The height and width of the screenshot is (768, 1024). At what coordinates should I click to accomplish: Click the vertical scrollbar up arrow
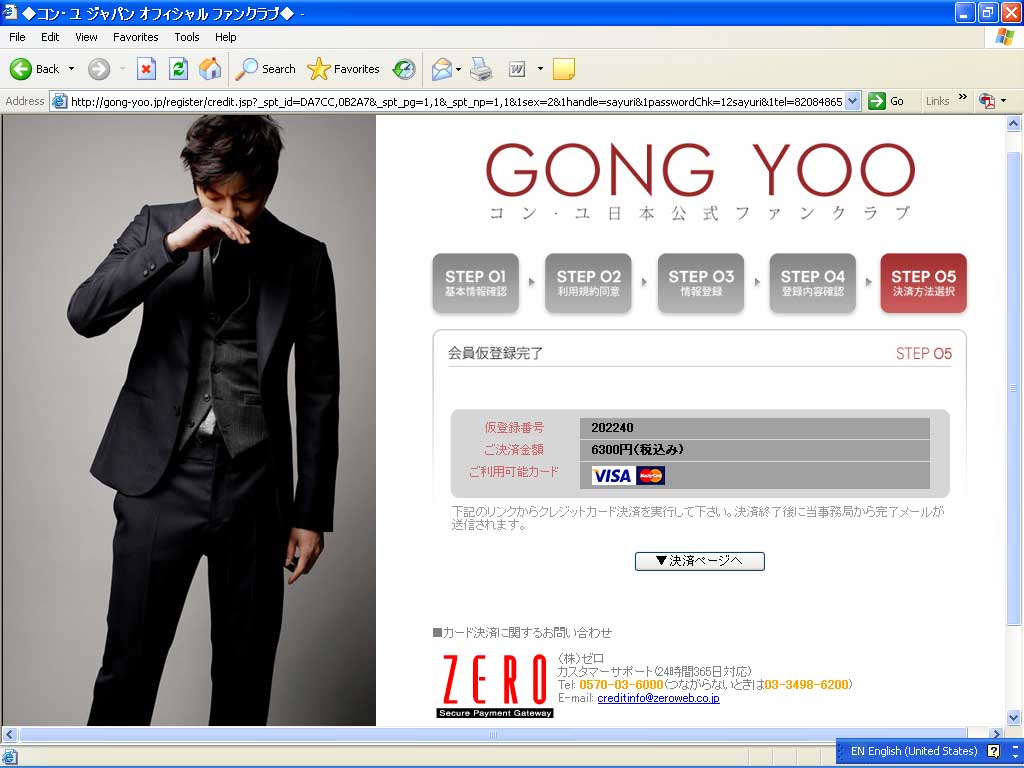click(x=1014, y=123)
